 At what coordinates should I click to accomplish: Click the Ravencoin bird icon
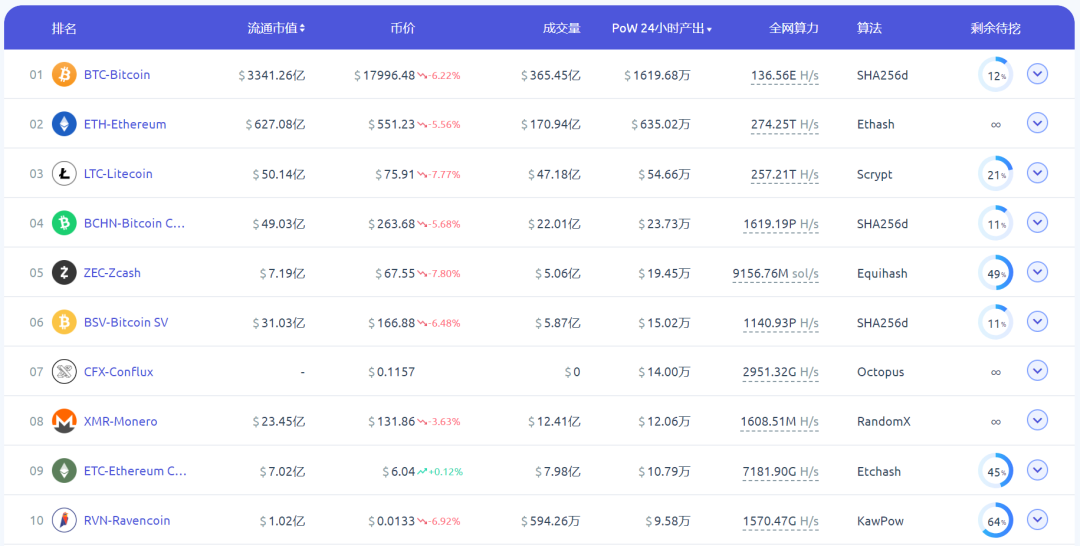tap(64, 521)
